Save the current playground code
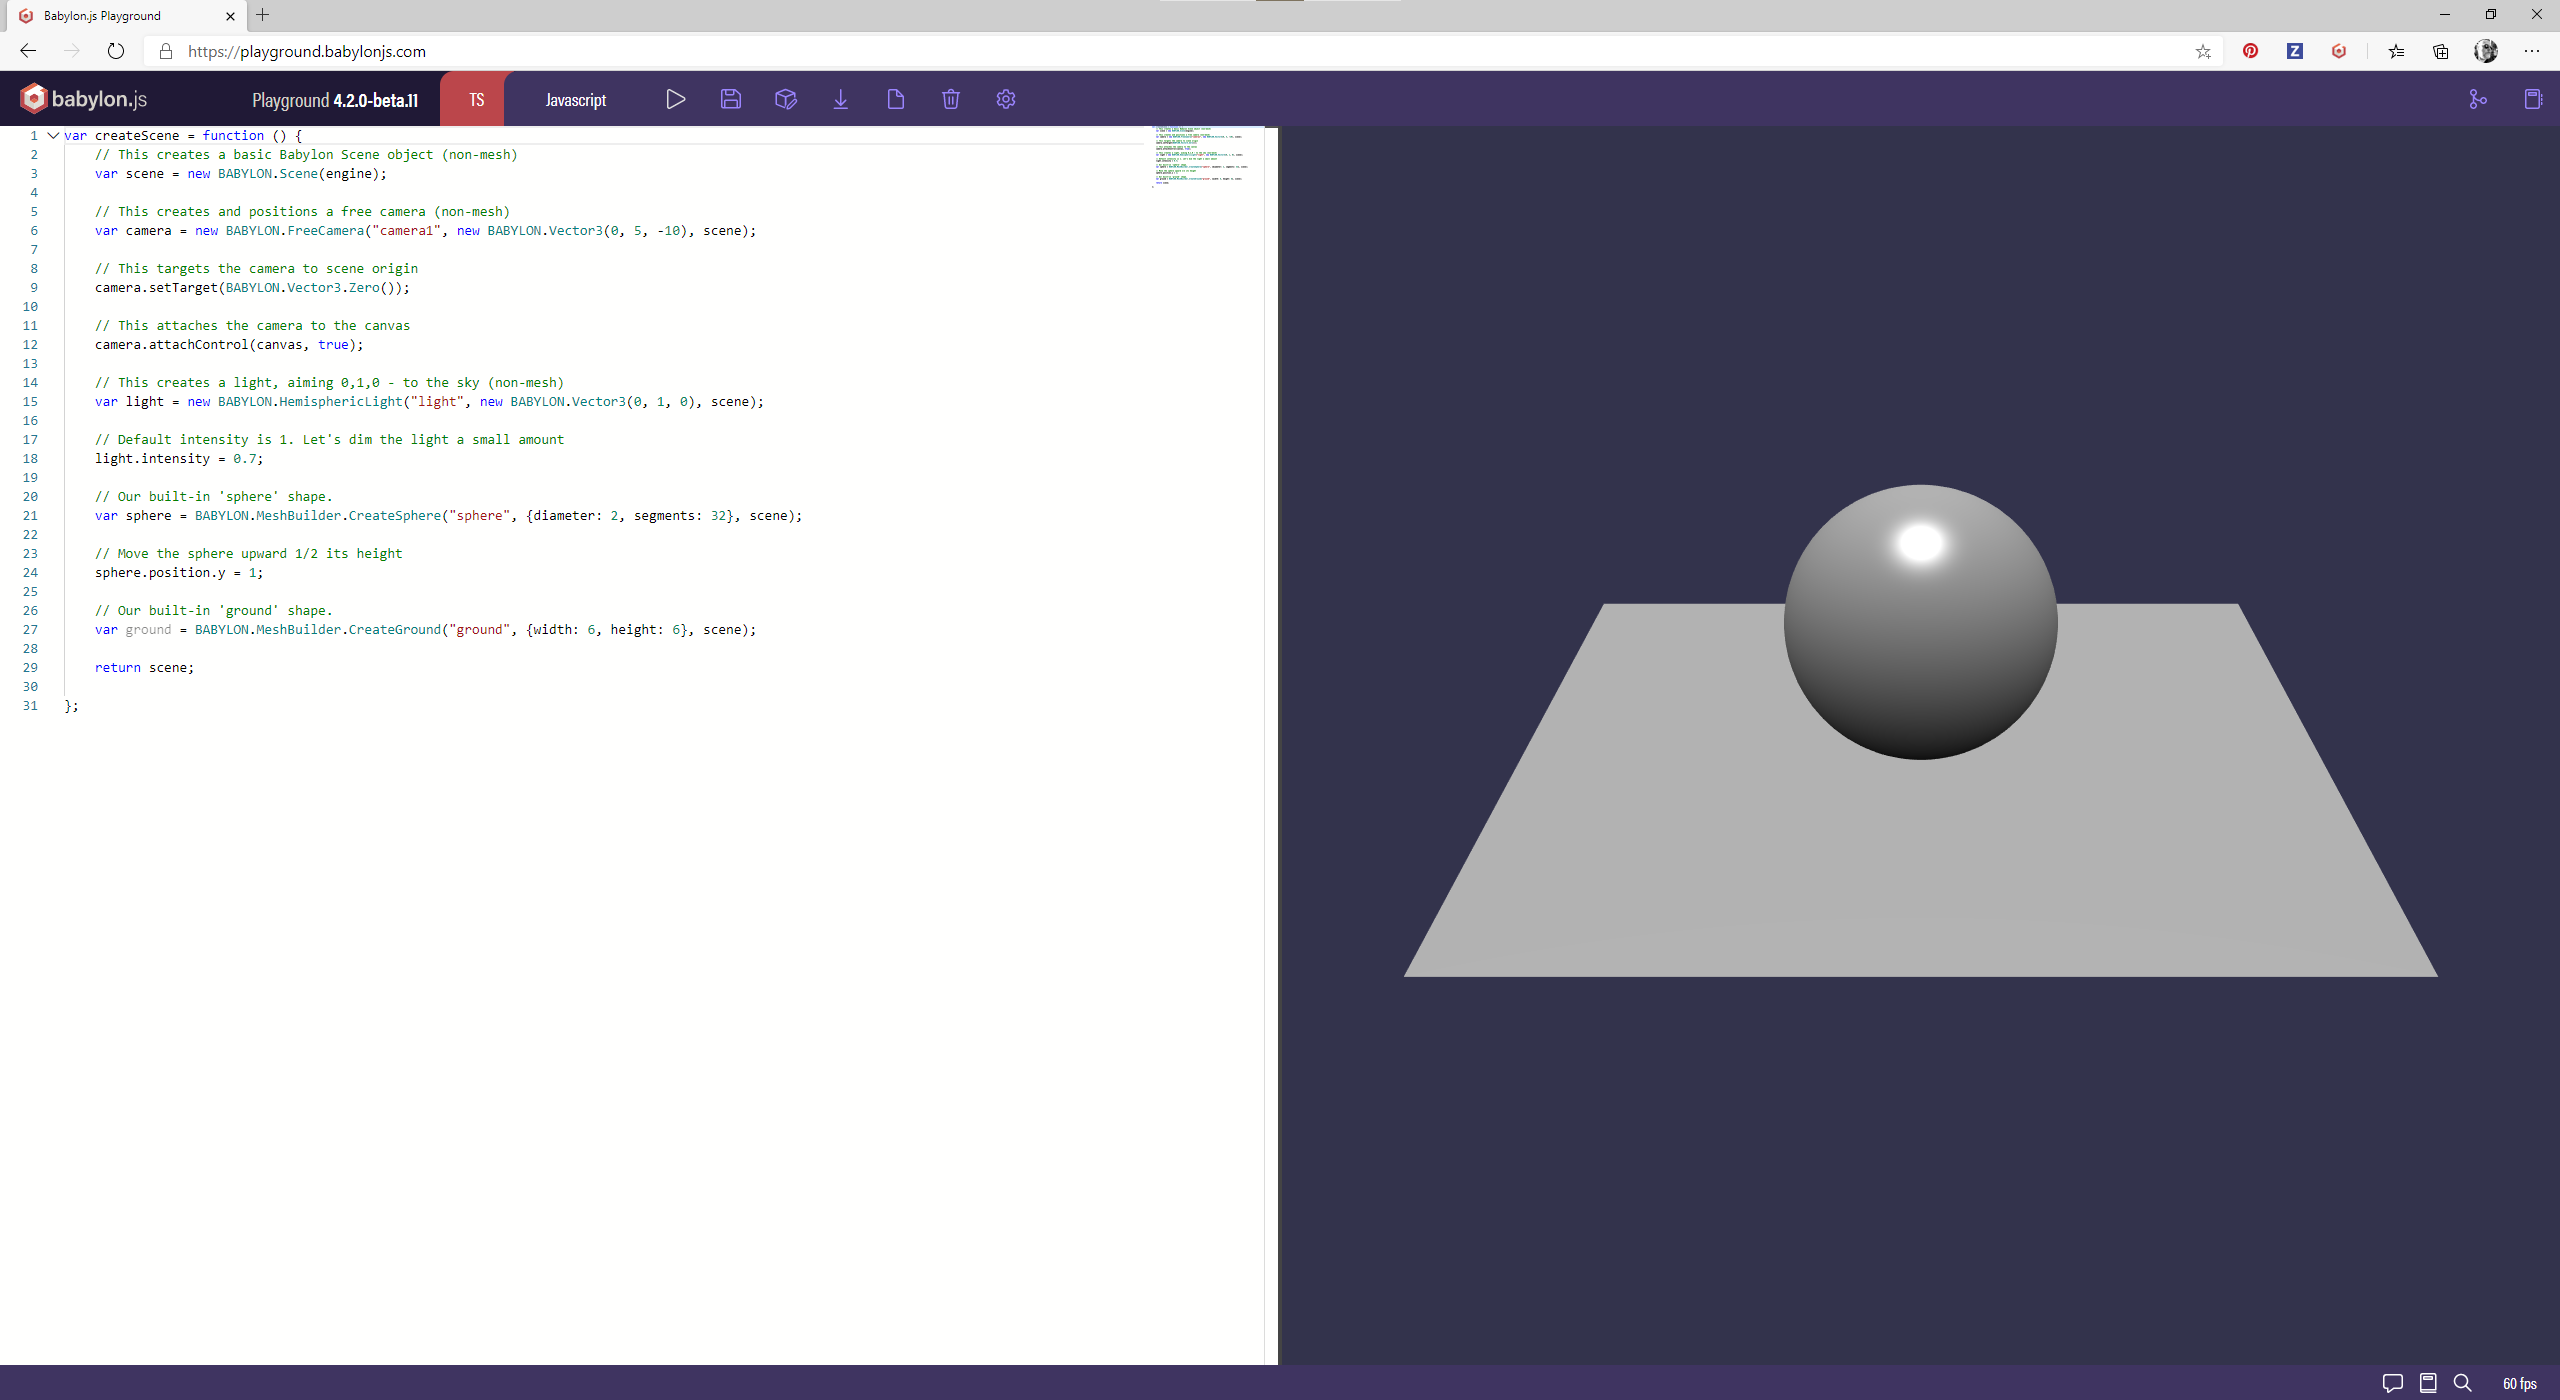The image size is (2560, 1400). pos(731,99)
